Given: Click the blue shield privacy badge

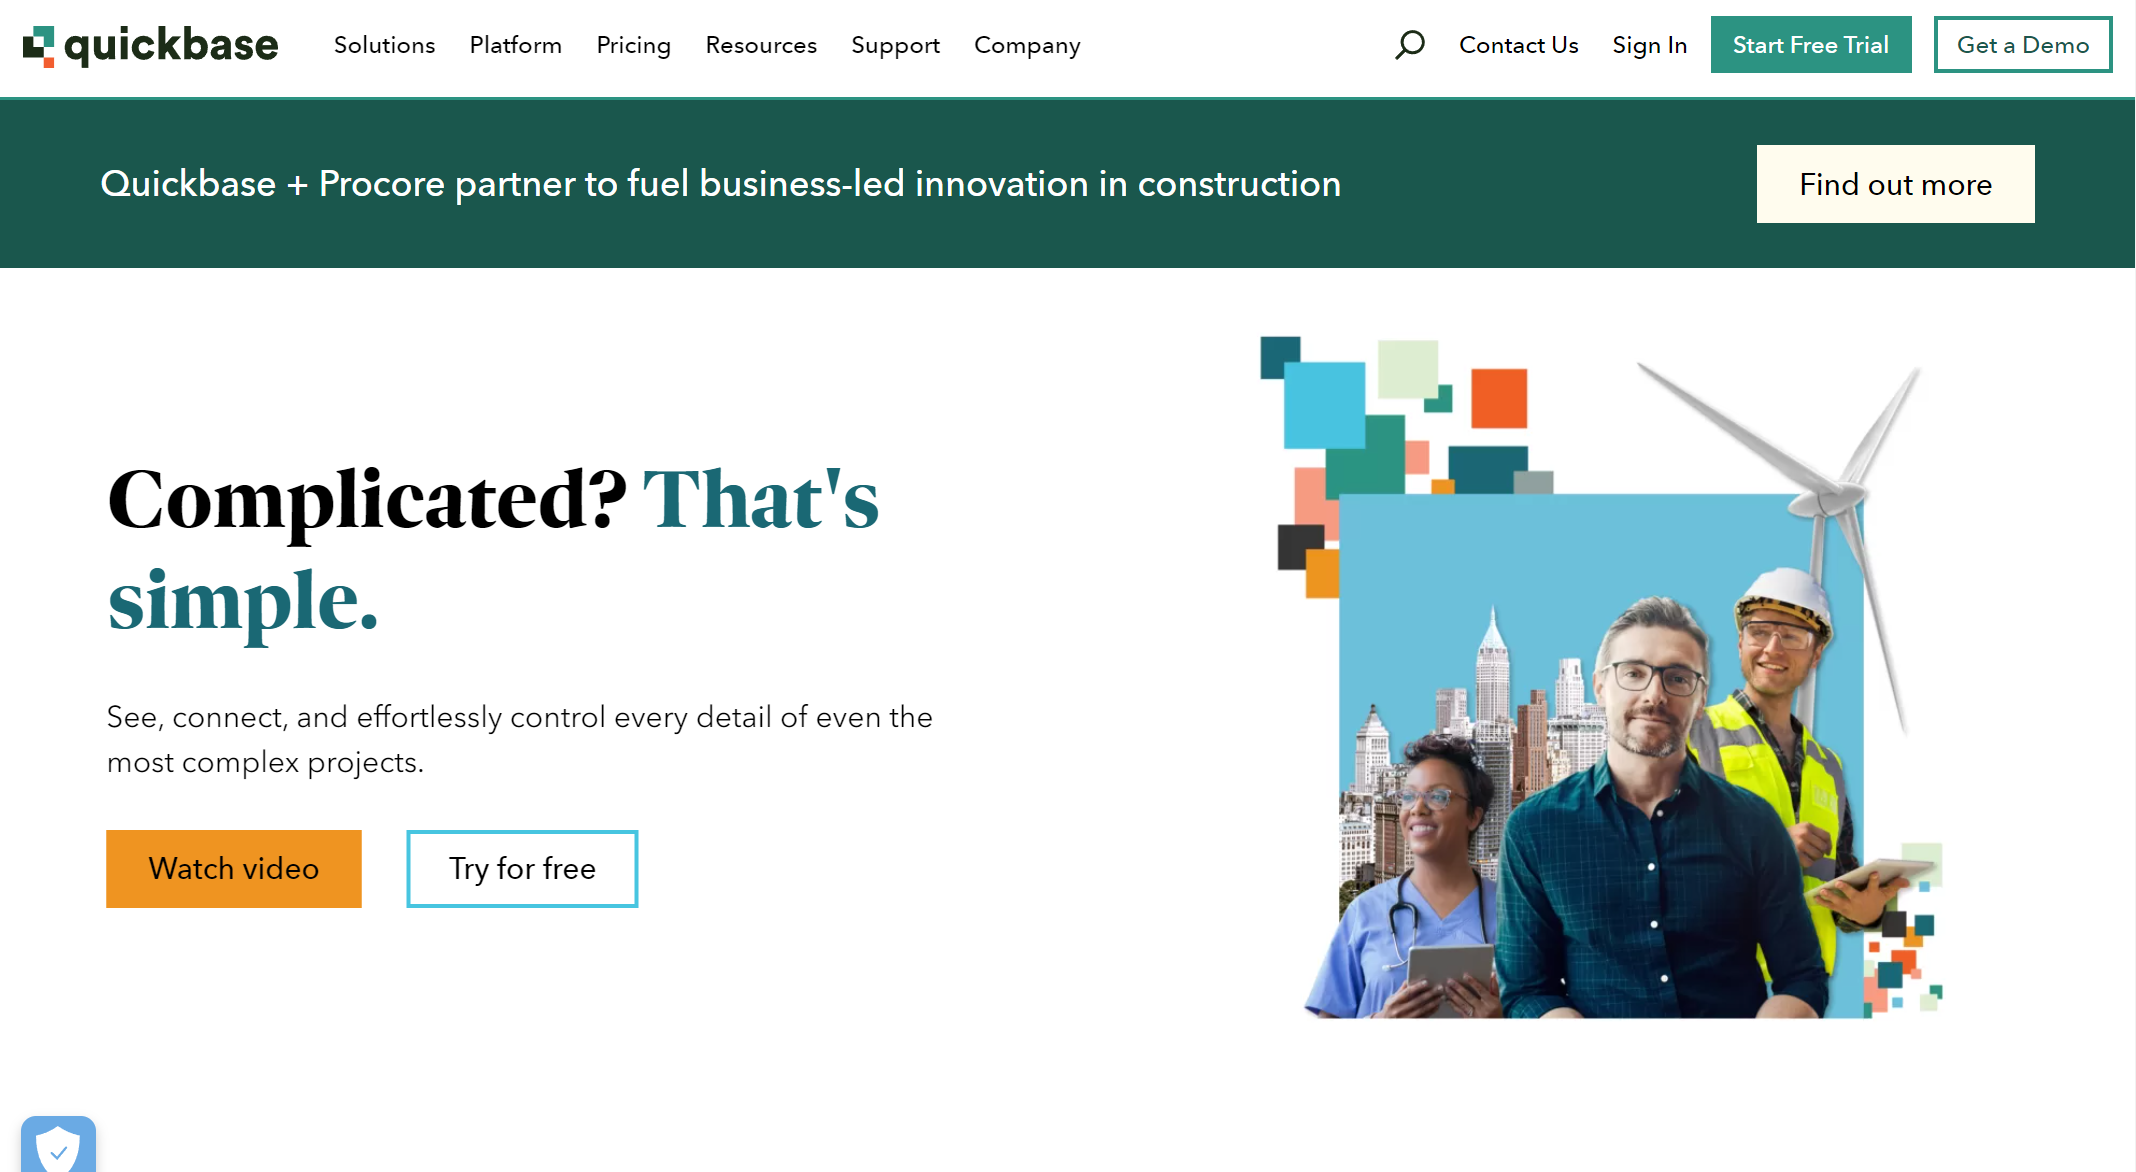Looking at the screenshot, I should (58, 1146).
